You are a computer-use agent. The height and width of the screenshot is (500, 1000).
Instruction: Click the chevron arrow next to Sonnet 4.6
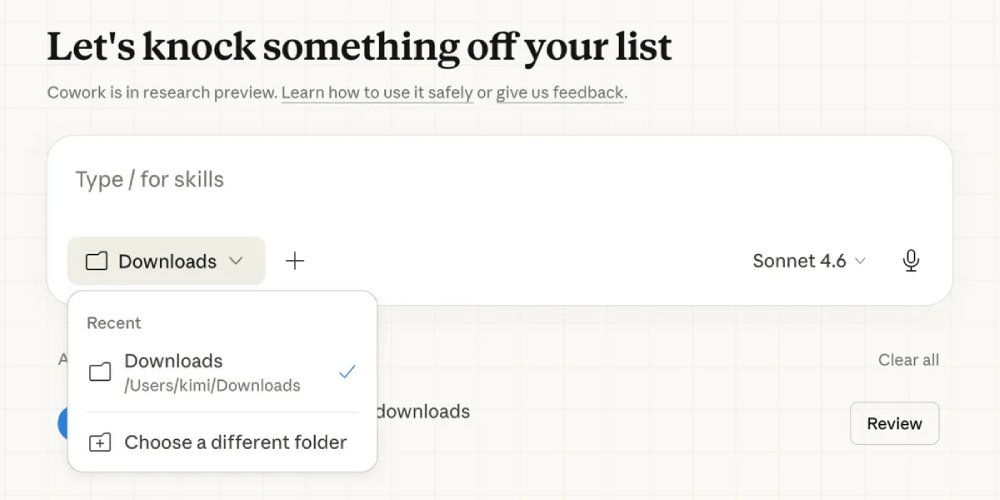[860, 261]
